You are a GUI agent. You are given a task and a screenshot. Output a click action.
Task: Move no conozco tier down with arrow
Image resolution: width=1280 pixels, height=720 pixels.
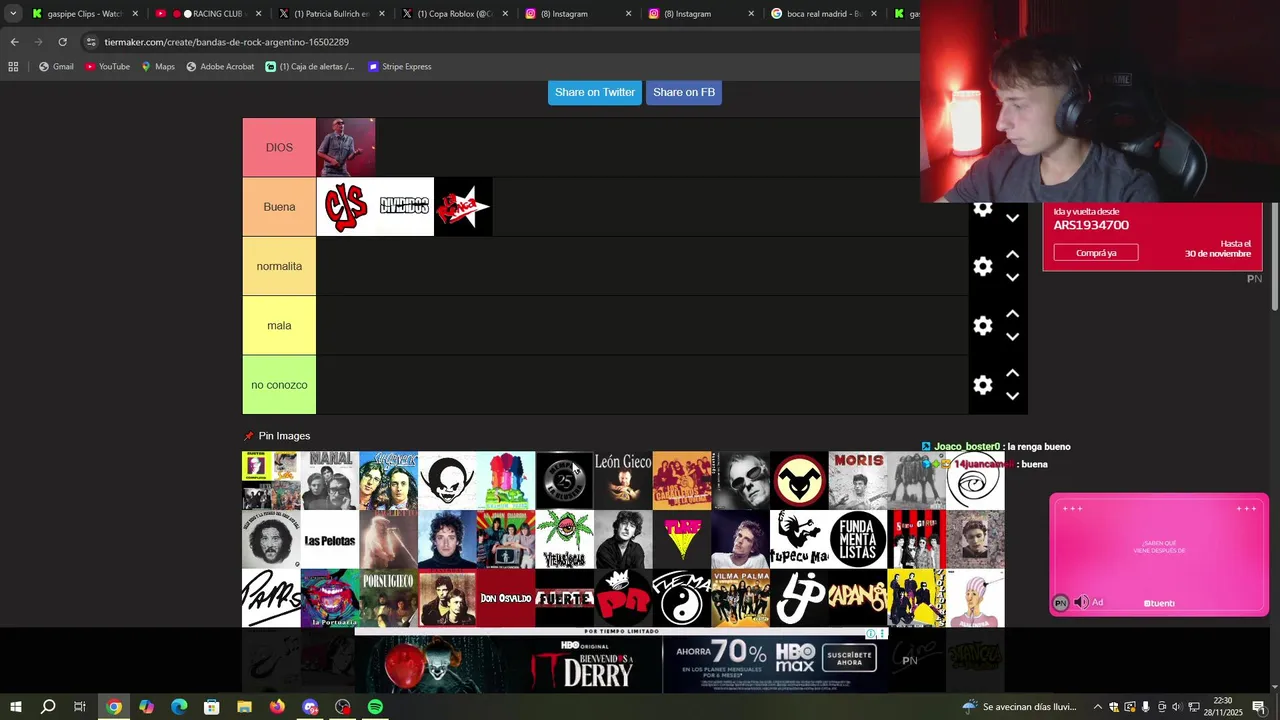(x=1012, y=396)
